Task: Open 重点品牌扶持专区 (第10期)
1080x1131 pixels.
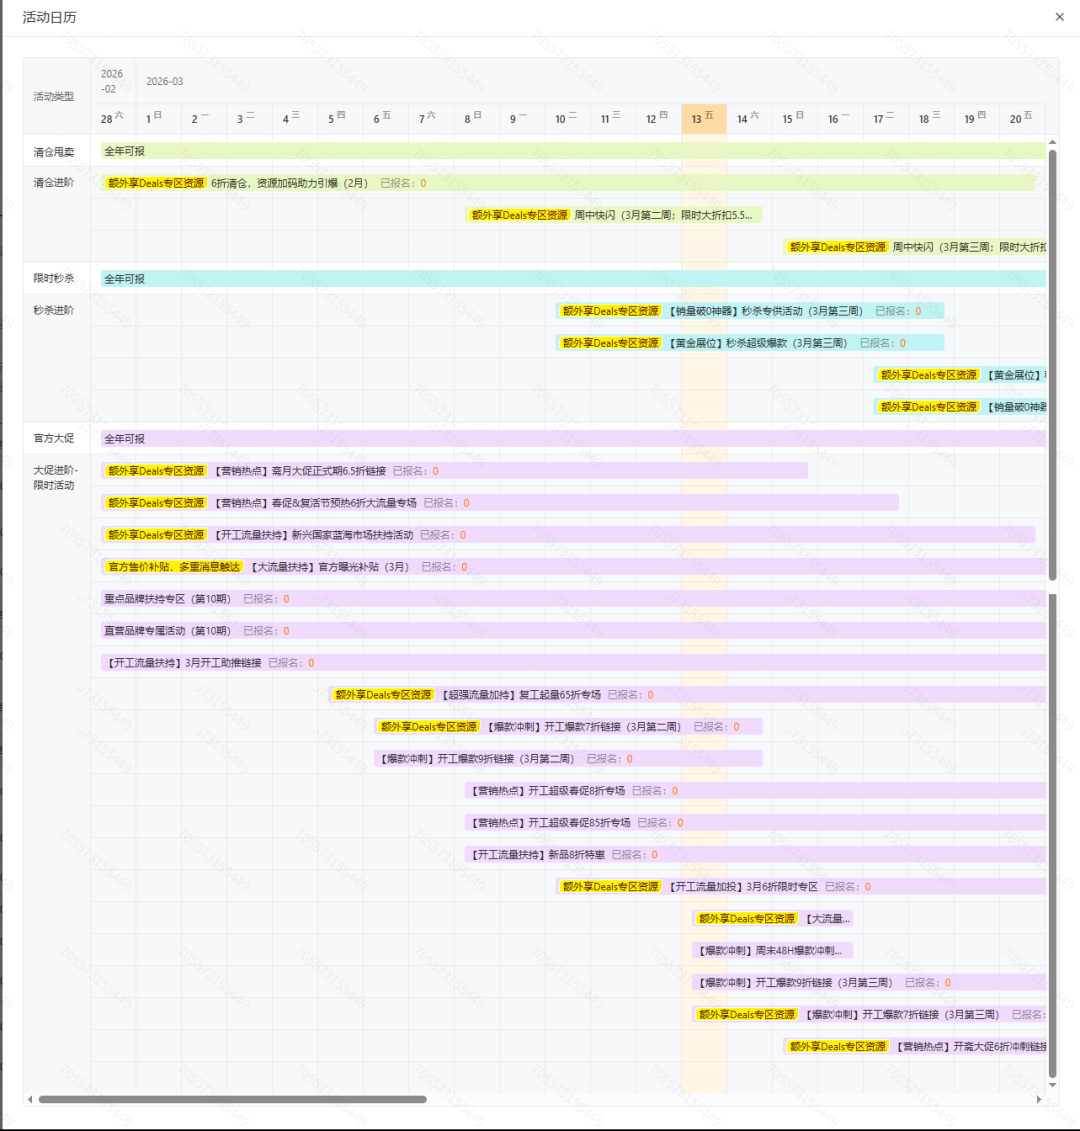Action: tap(574, 599)
